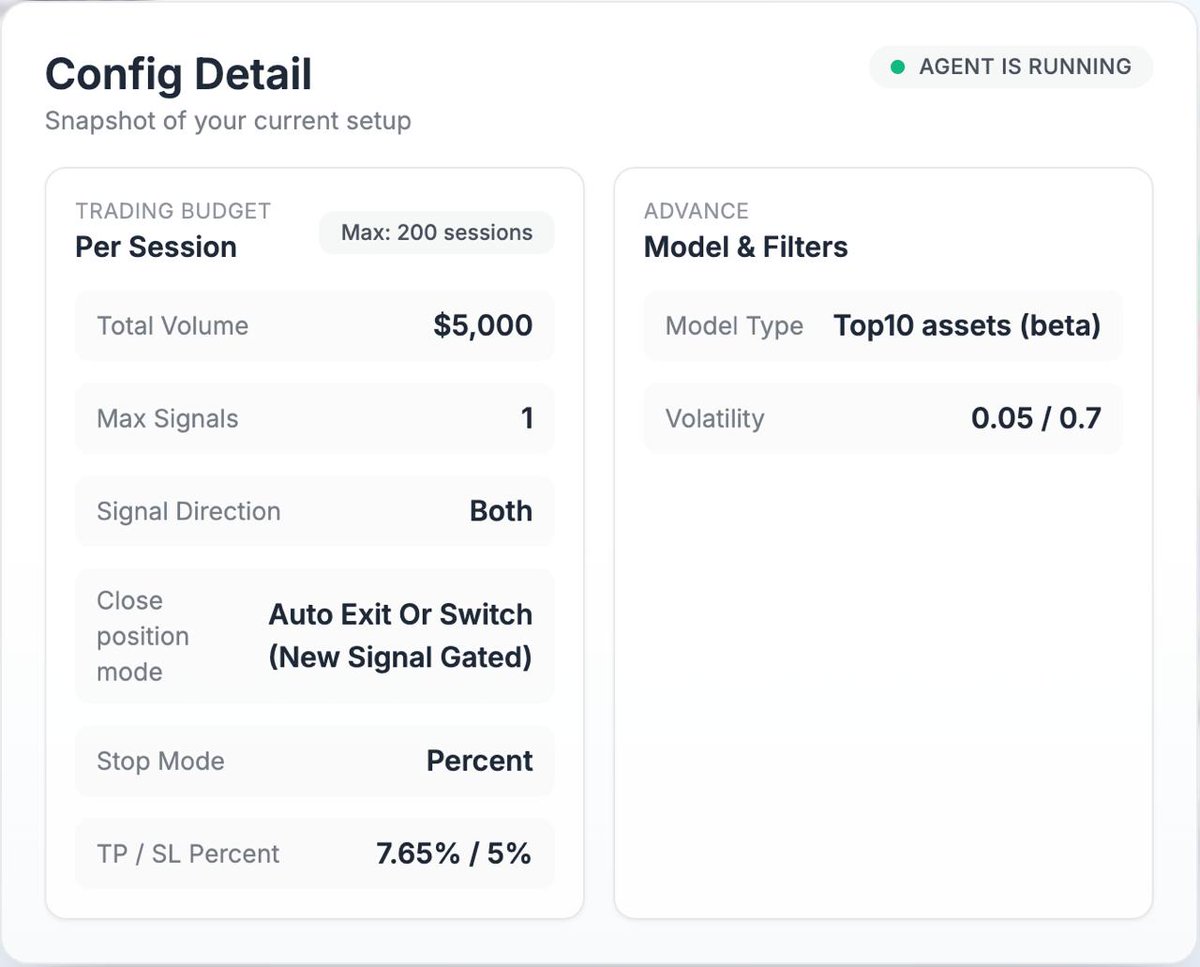Click the 7.65% / 5% value
This screenshot has height=967, width=1200.
coord(454,854)
